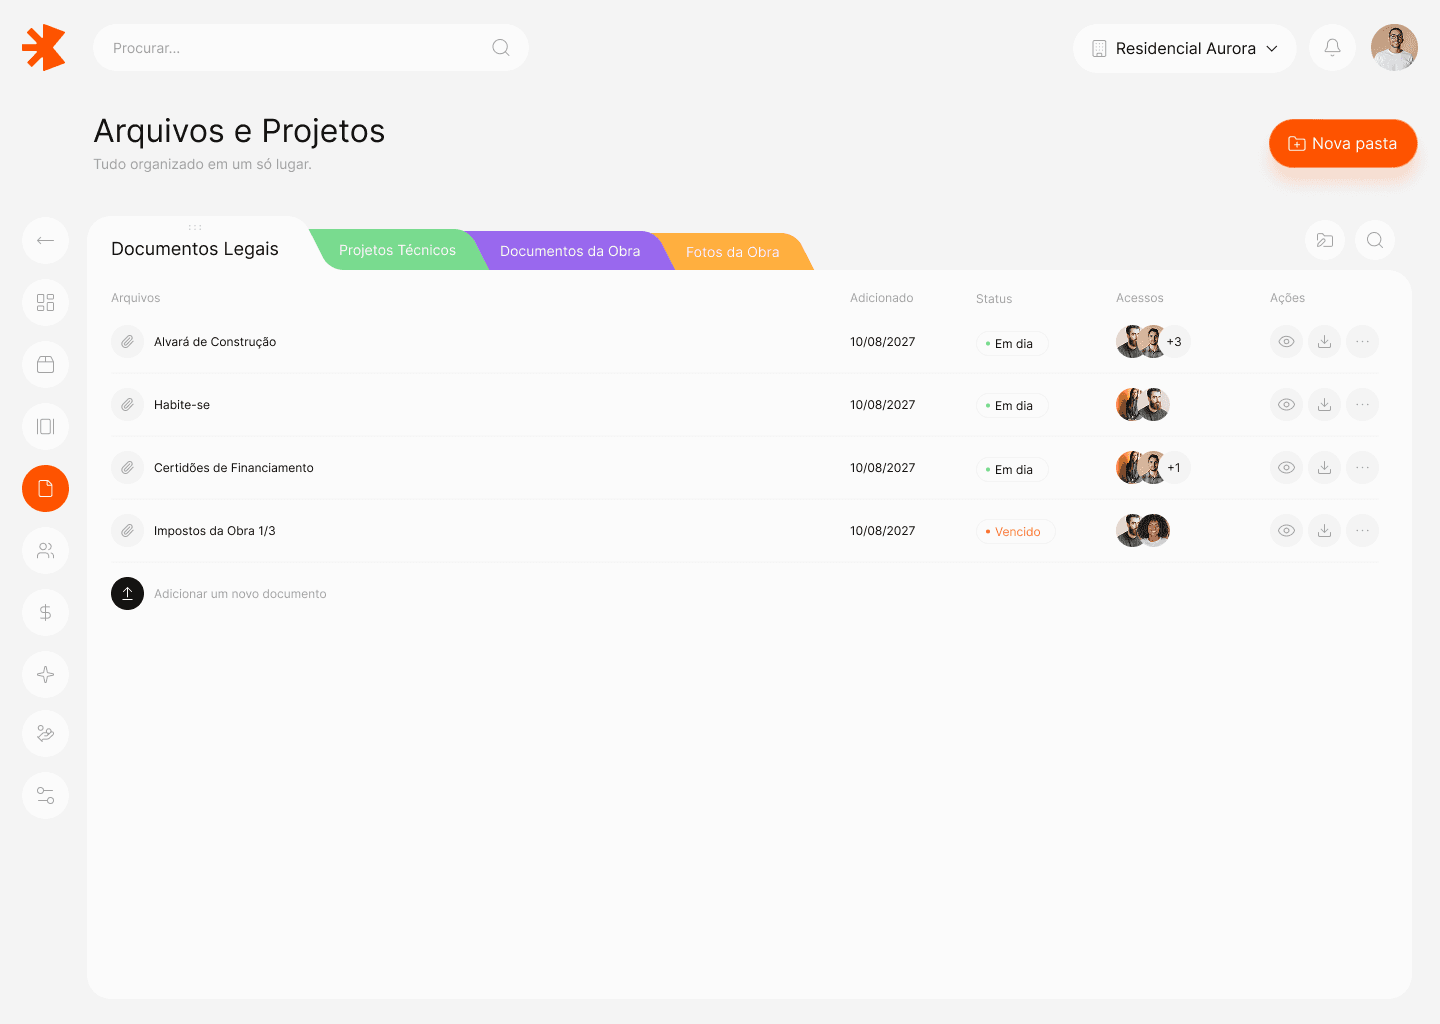Click the folder image icon above table
Viewport: 1440px width, 1024px height.
pyautogui.click(x=1324, y=240)
